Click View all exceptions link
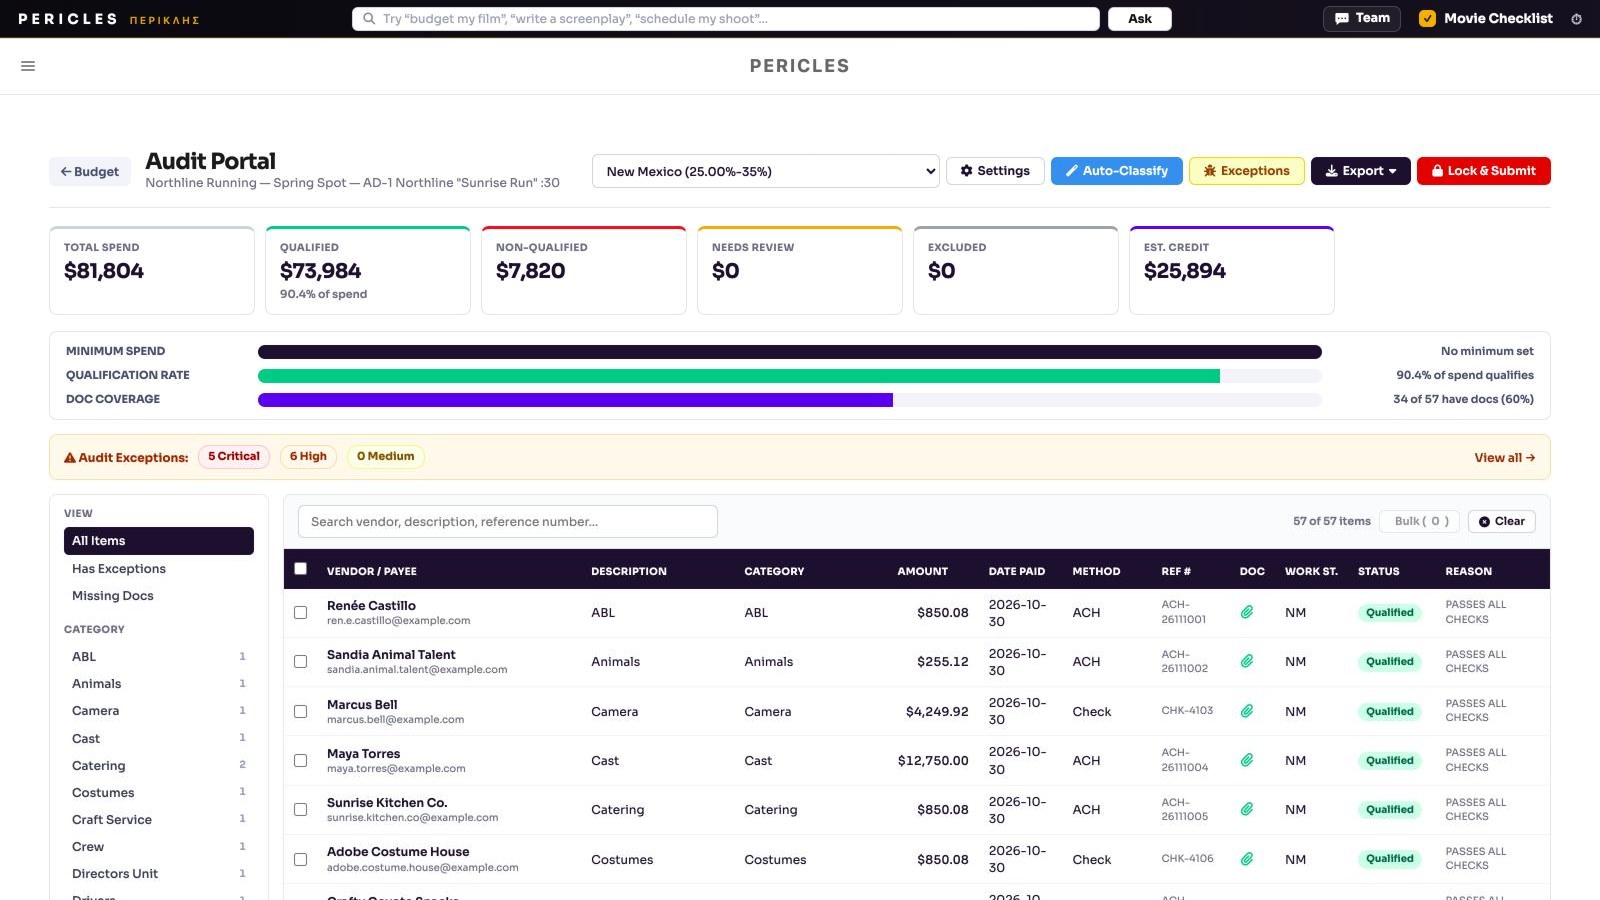 click(1504, 458)
